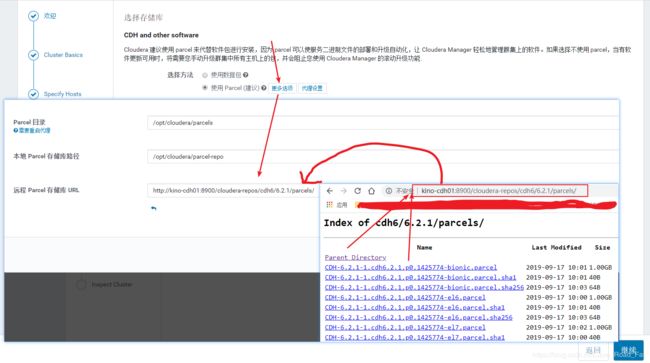Open the browser home page icon
650x363 pixels.
coord(371,191)
